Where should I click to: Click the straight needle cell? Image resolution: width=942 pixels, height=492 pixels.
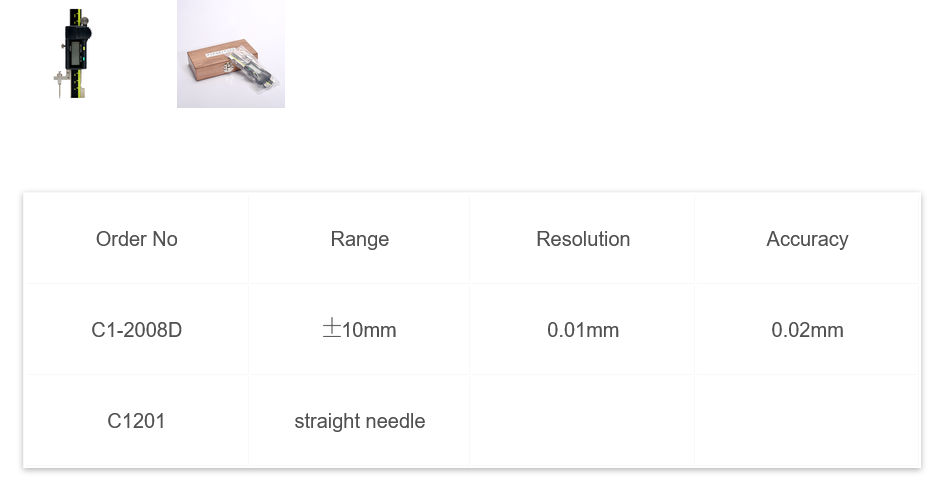pyautogui.click(x=360, y=421)
